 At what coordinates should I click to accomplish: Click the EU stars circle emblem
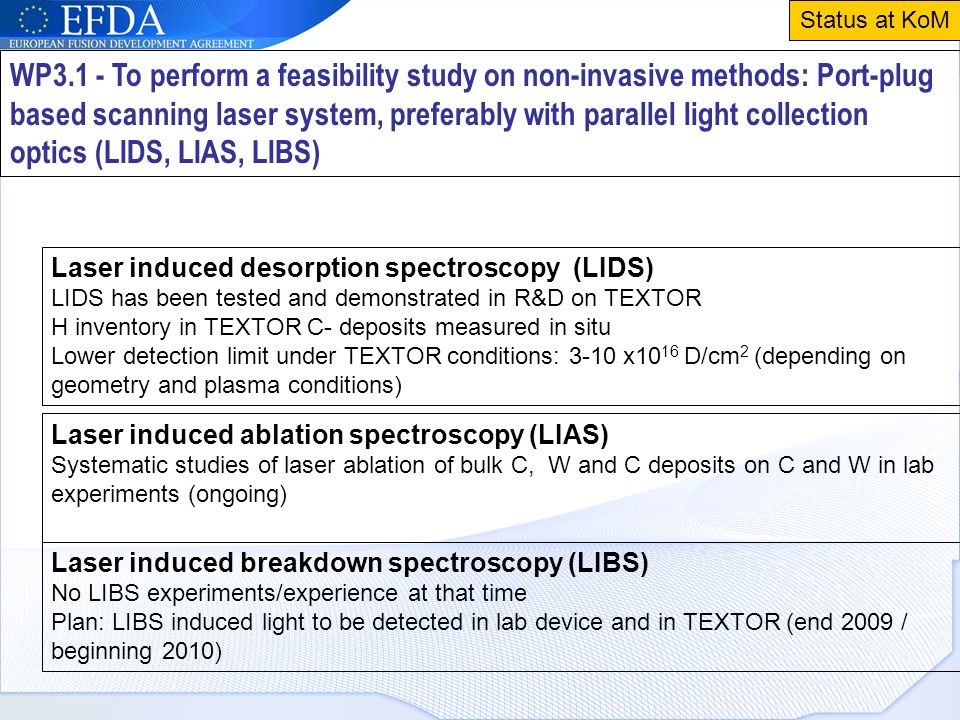point(32,20)
